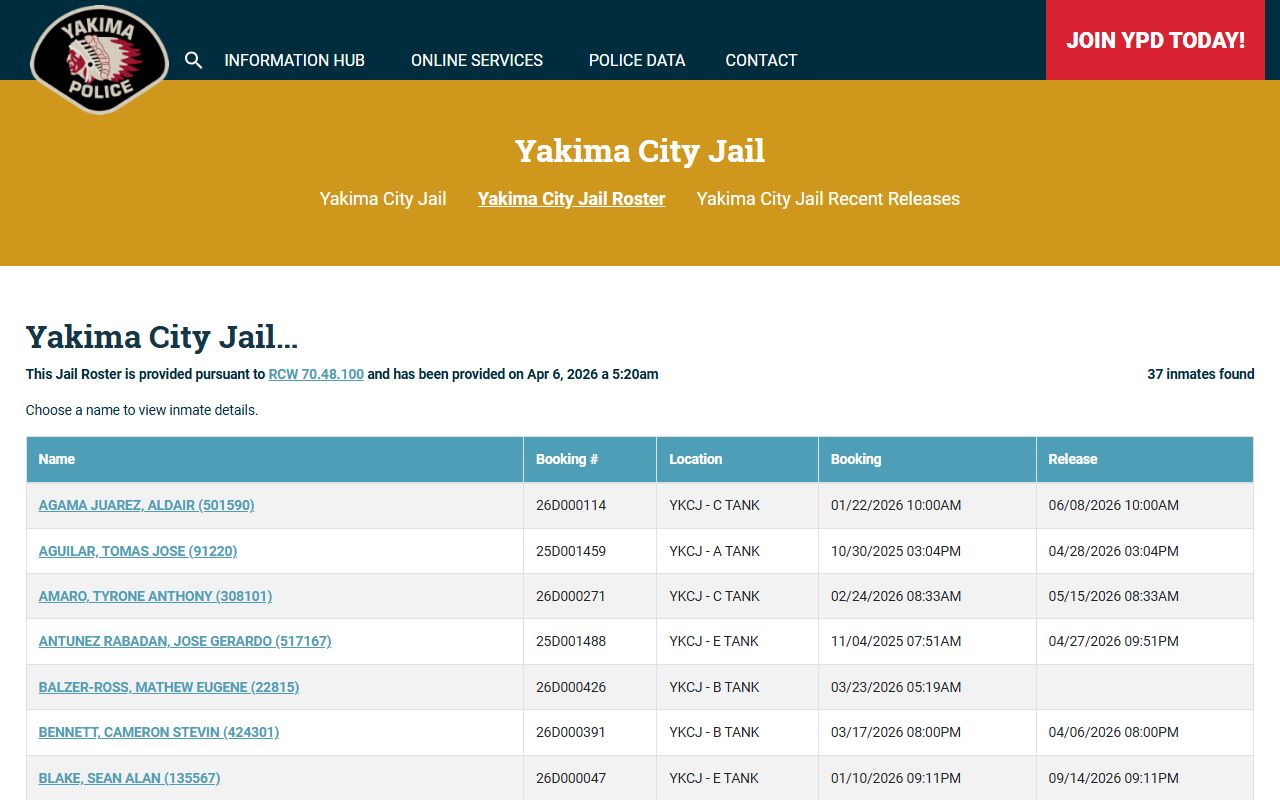Select booking number 25D001459
The width and height of the screenshot is (1280, 800).
[571, 551]
